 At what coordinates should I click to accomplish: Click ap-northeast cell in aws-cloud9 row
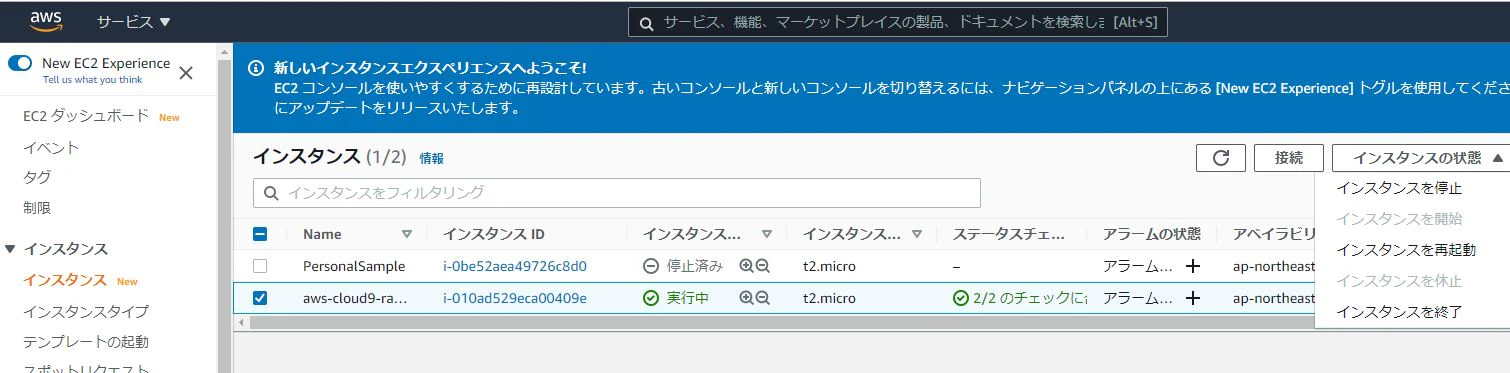[x=1273, y=298]
